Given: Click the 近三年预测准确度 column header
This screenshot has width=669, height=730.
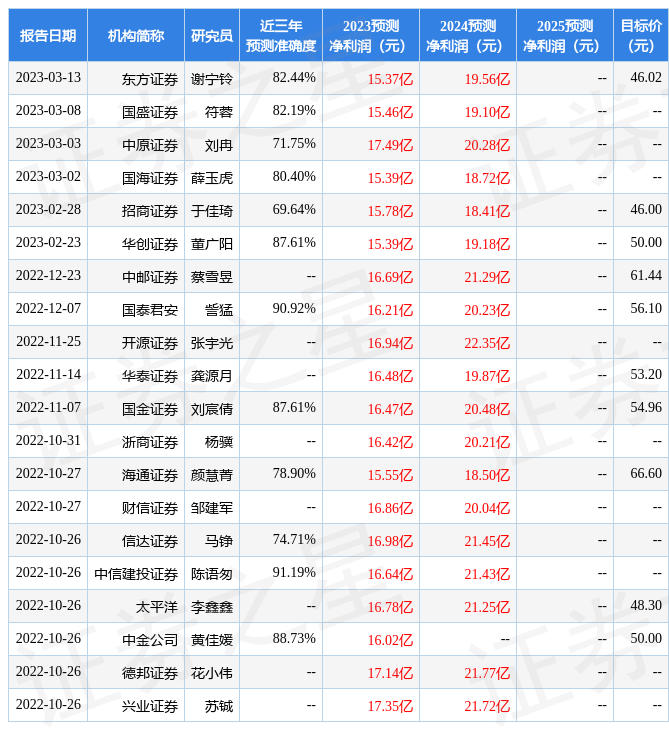Looking at the screenshot, I should coord(281,35).
